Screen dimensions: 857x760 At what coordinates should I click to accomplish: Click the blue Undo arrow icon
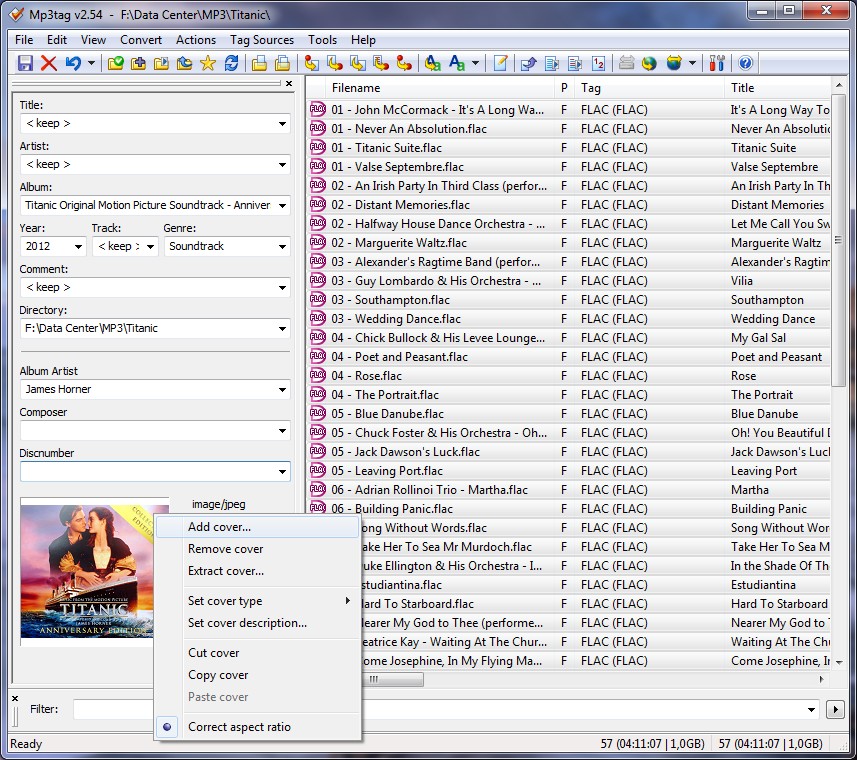[73, 63]
